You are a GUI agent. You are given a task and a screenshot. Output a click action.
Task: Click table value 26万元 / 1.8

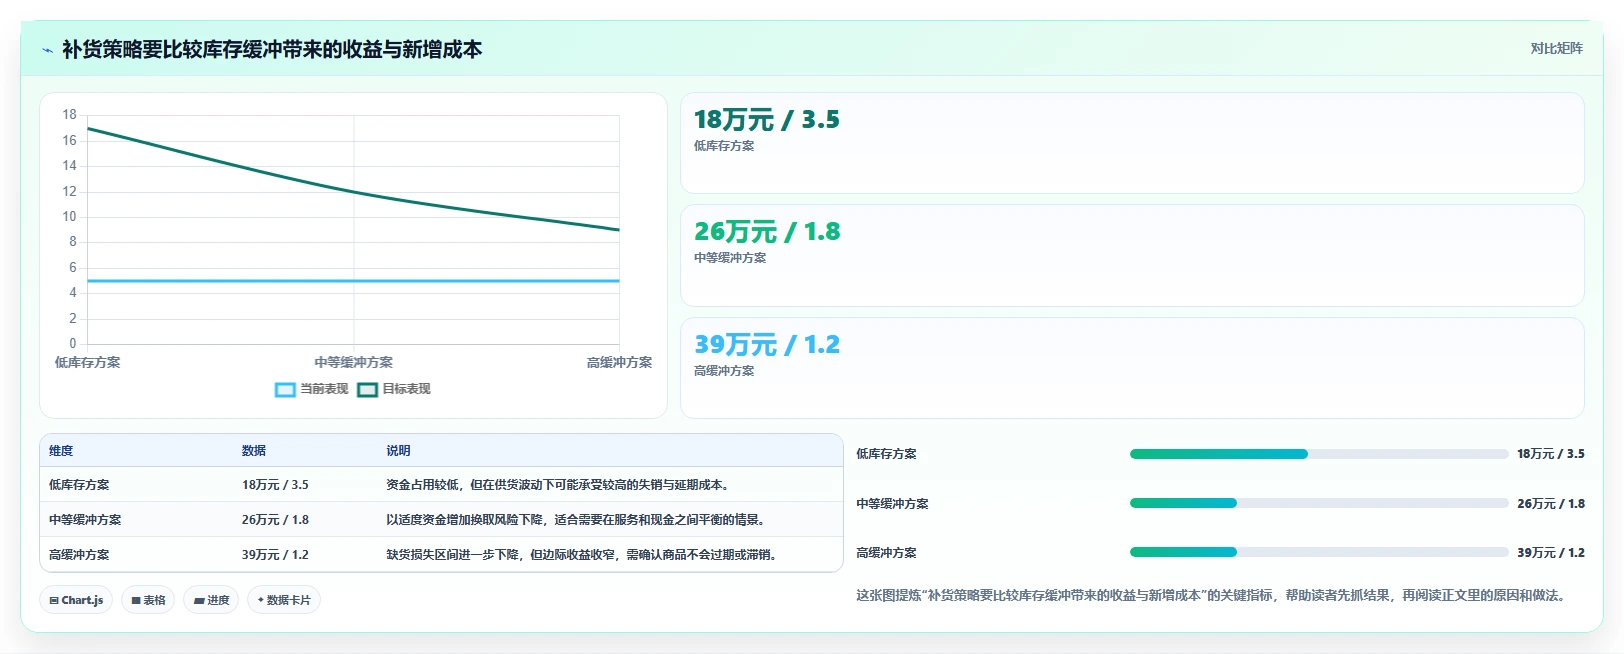[x=275, y=520]
